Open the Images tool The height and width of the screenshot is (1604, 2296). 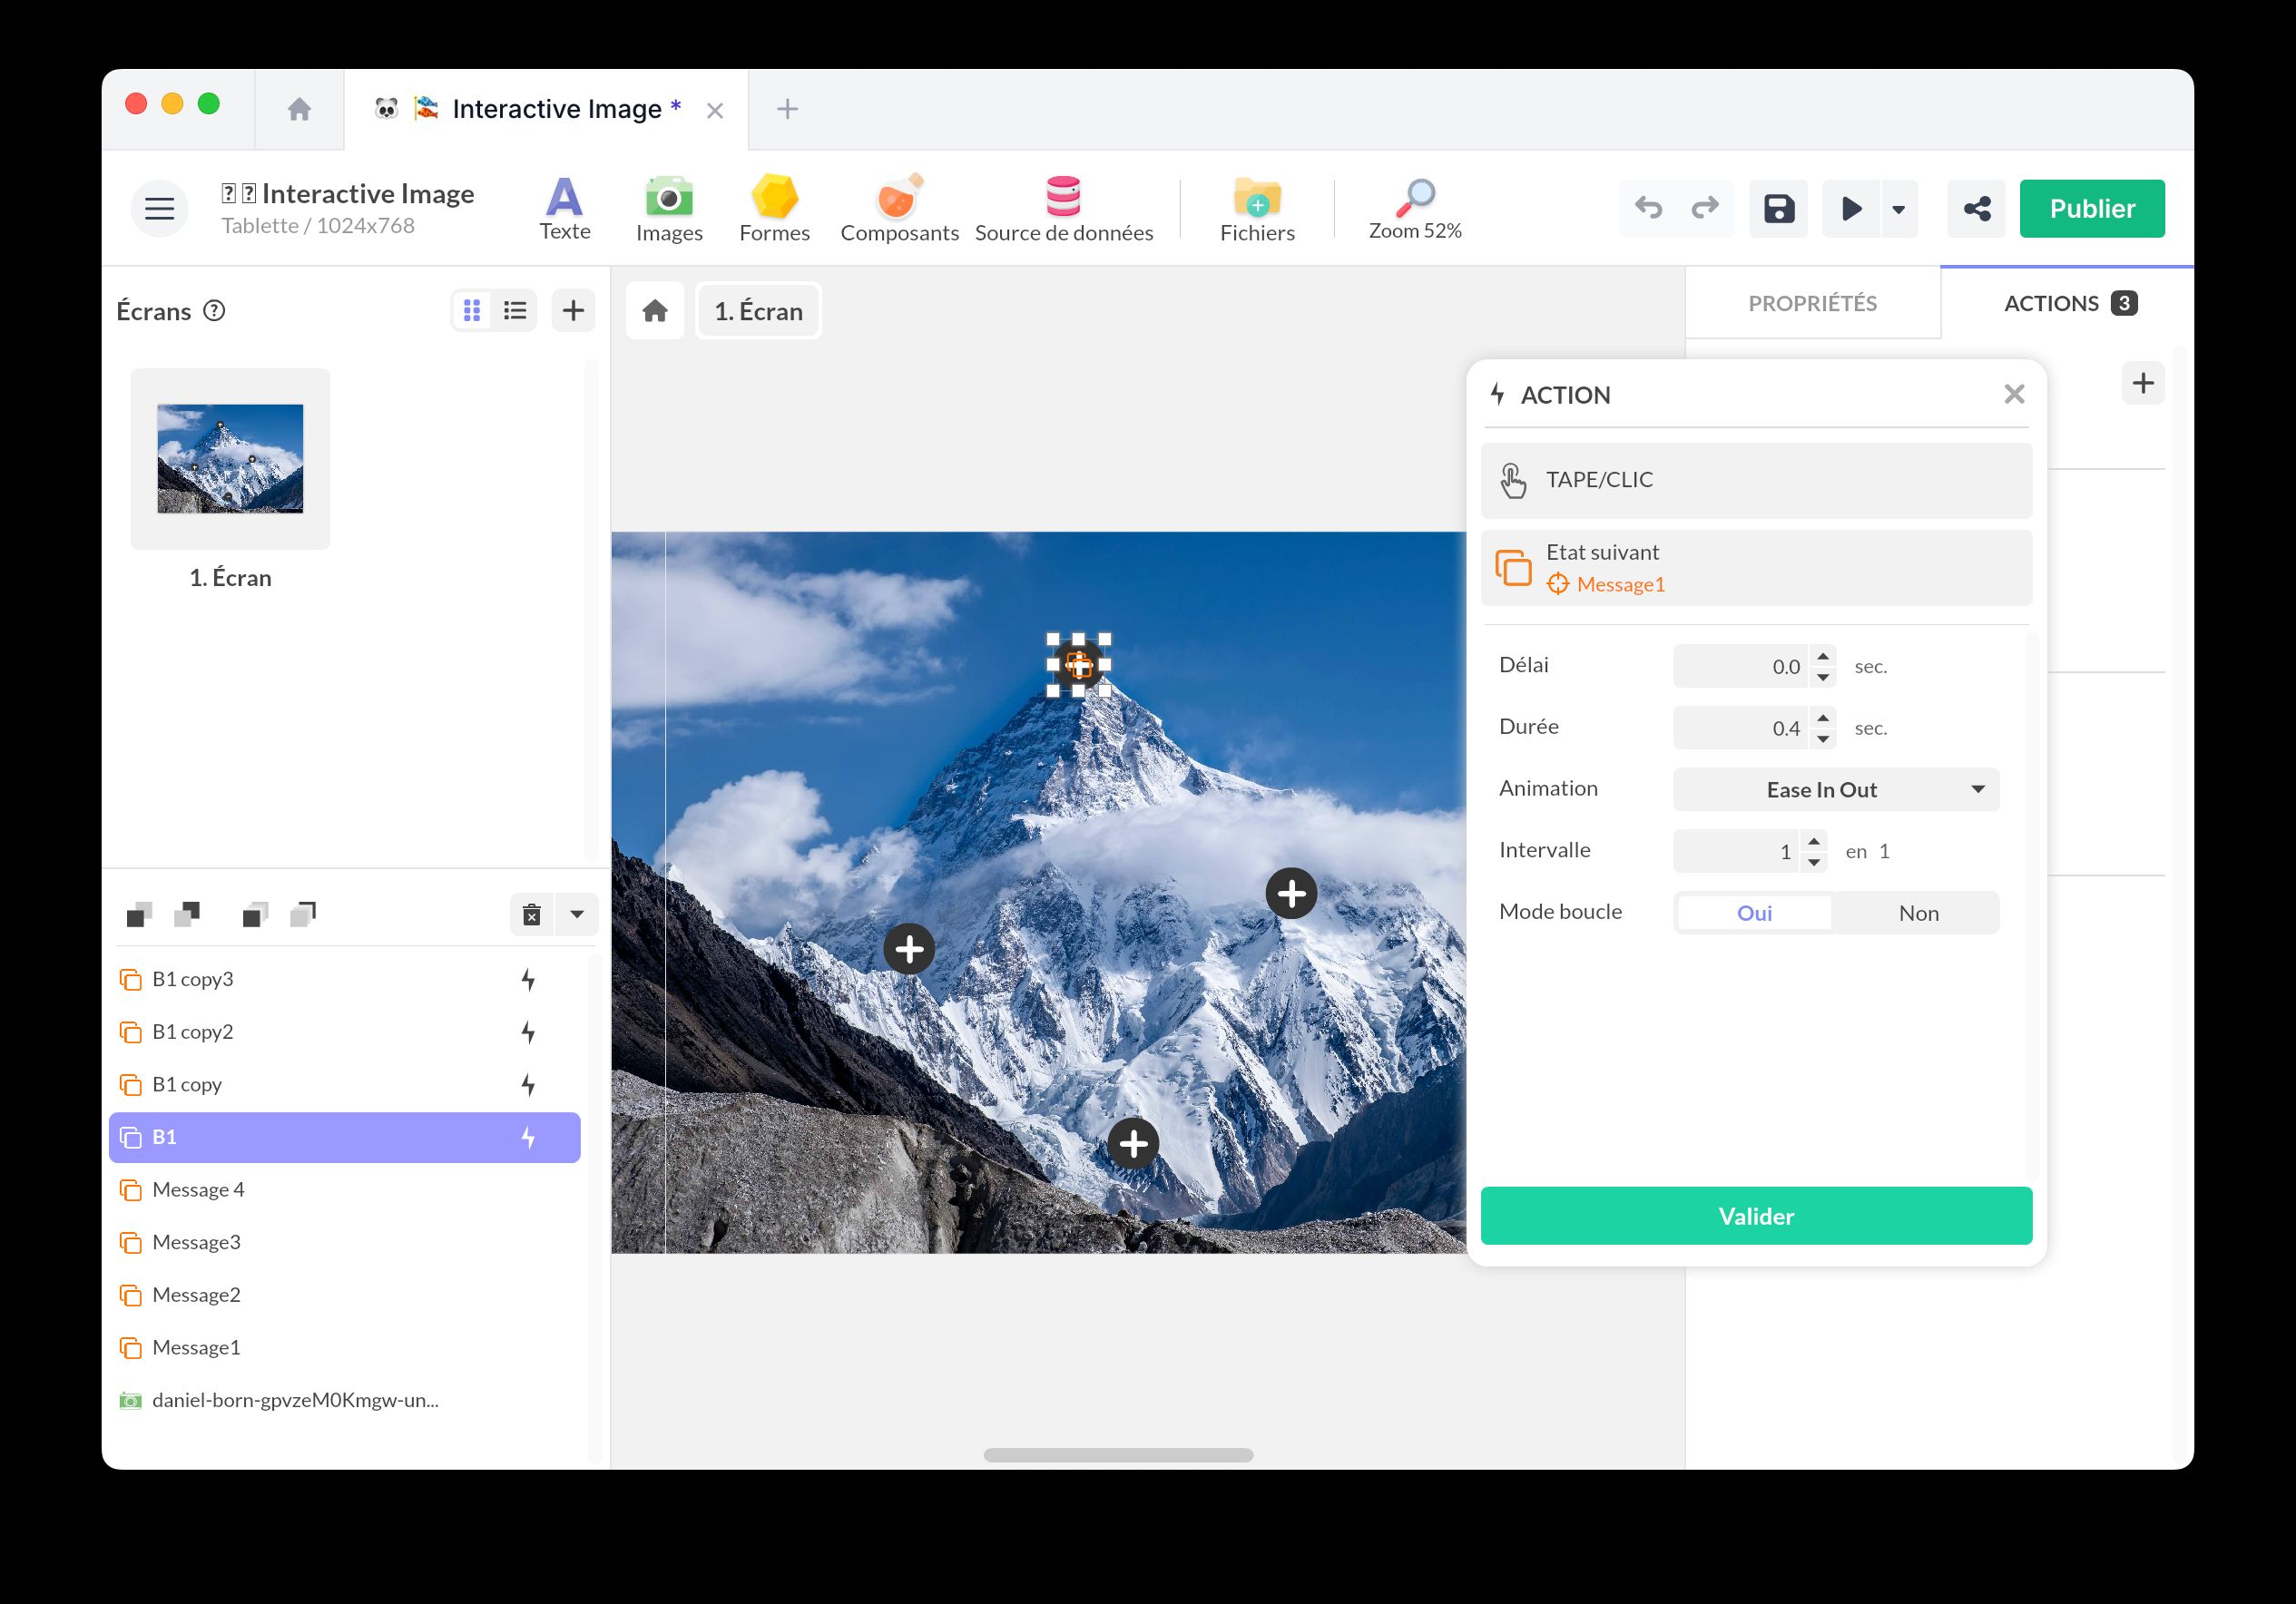(x=668, y=207)
